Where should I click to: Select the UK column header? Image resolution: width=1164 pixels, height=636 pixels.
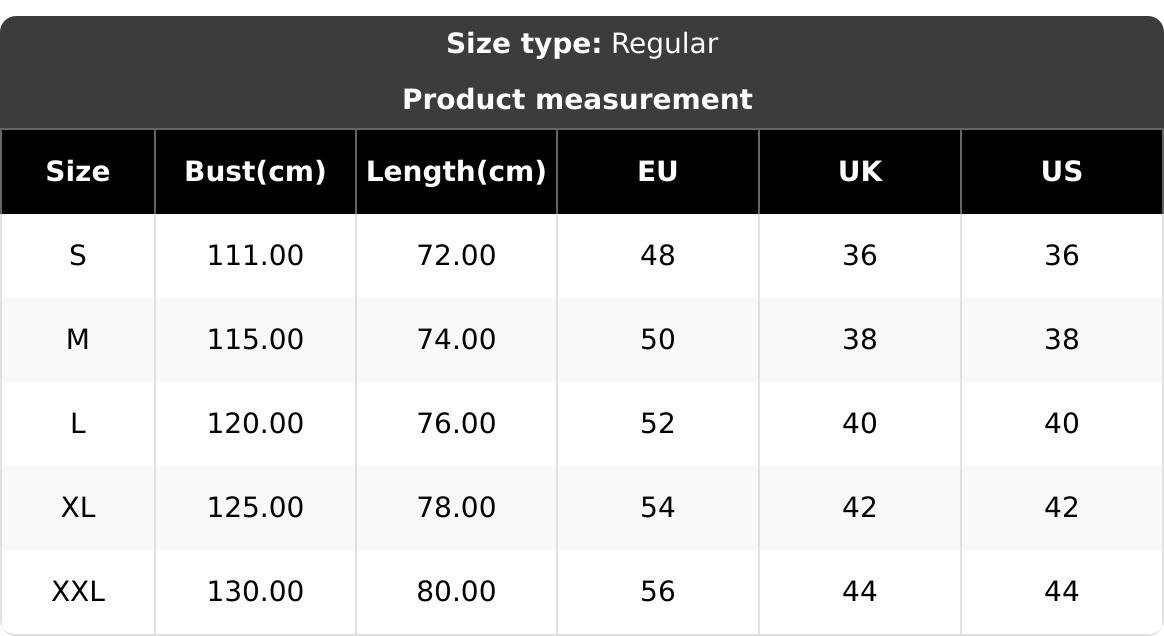tap(860, 172)
